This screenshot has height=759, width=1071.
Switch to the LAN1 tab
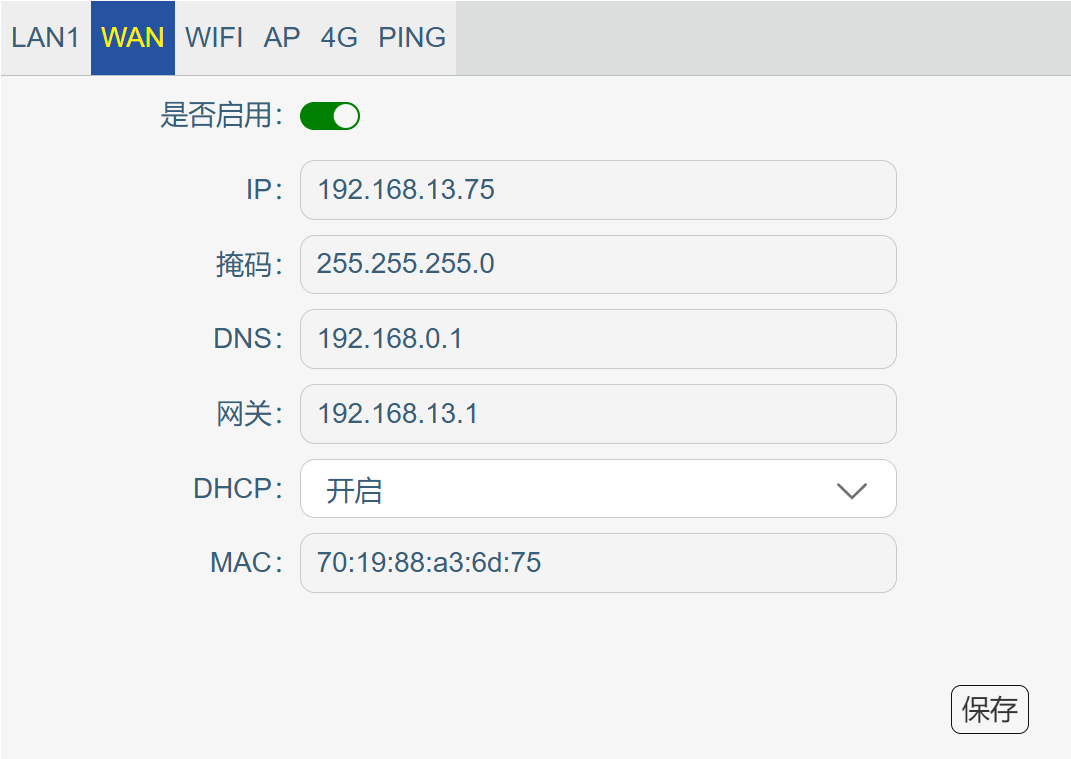[x=46, y=38]
